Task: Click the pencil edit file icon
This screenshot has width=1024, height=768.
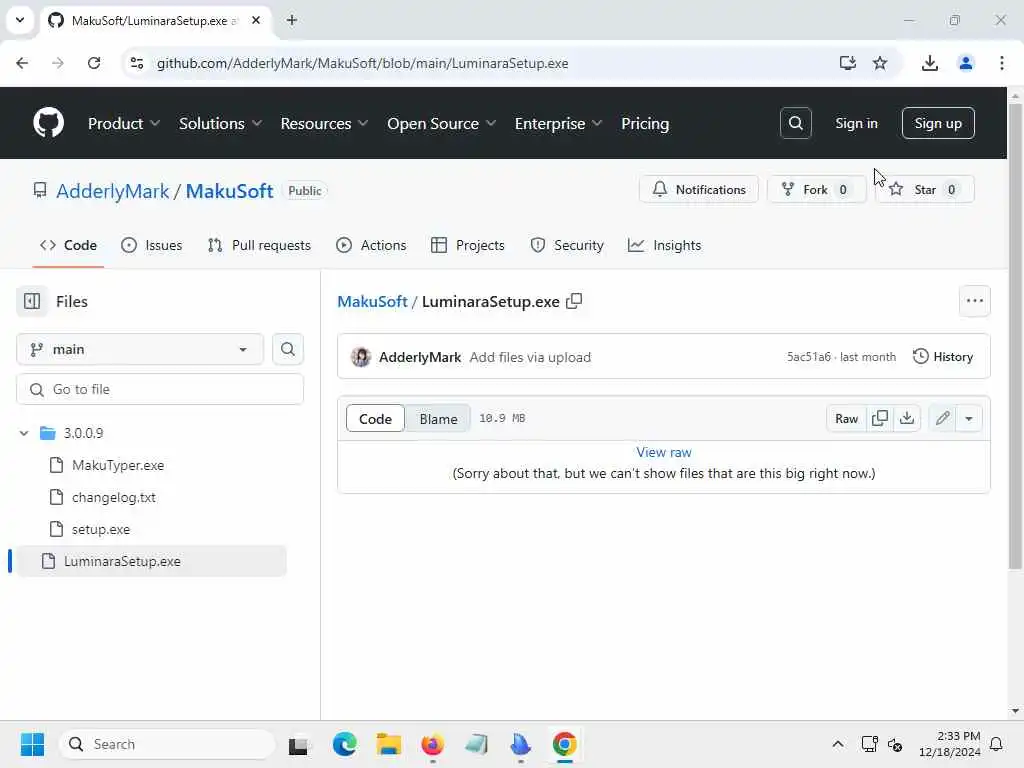Action: pos(942,419)
